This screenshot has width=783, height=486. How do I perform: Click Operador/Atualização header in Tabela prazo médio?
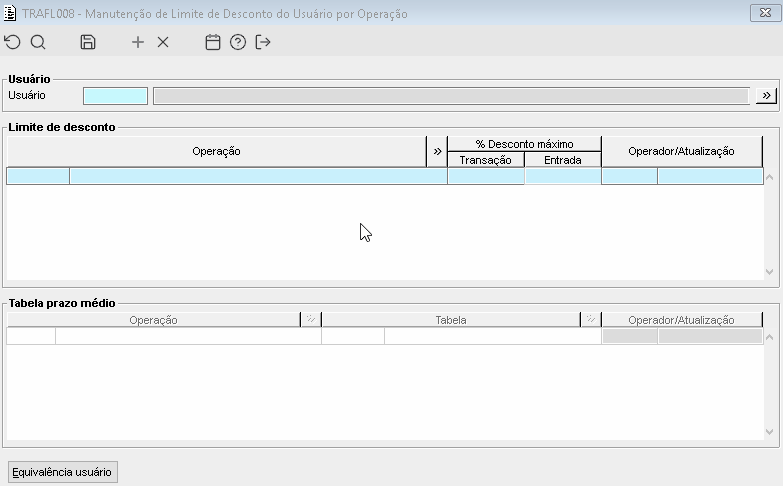682,320
